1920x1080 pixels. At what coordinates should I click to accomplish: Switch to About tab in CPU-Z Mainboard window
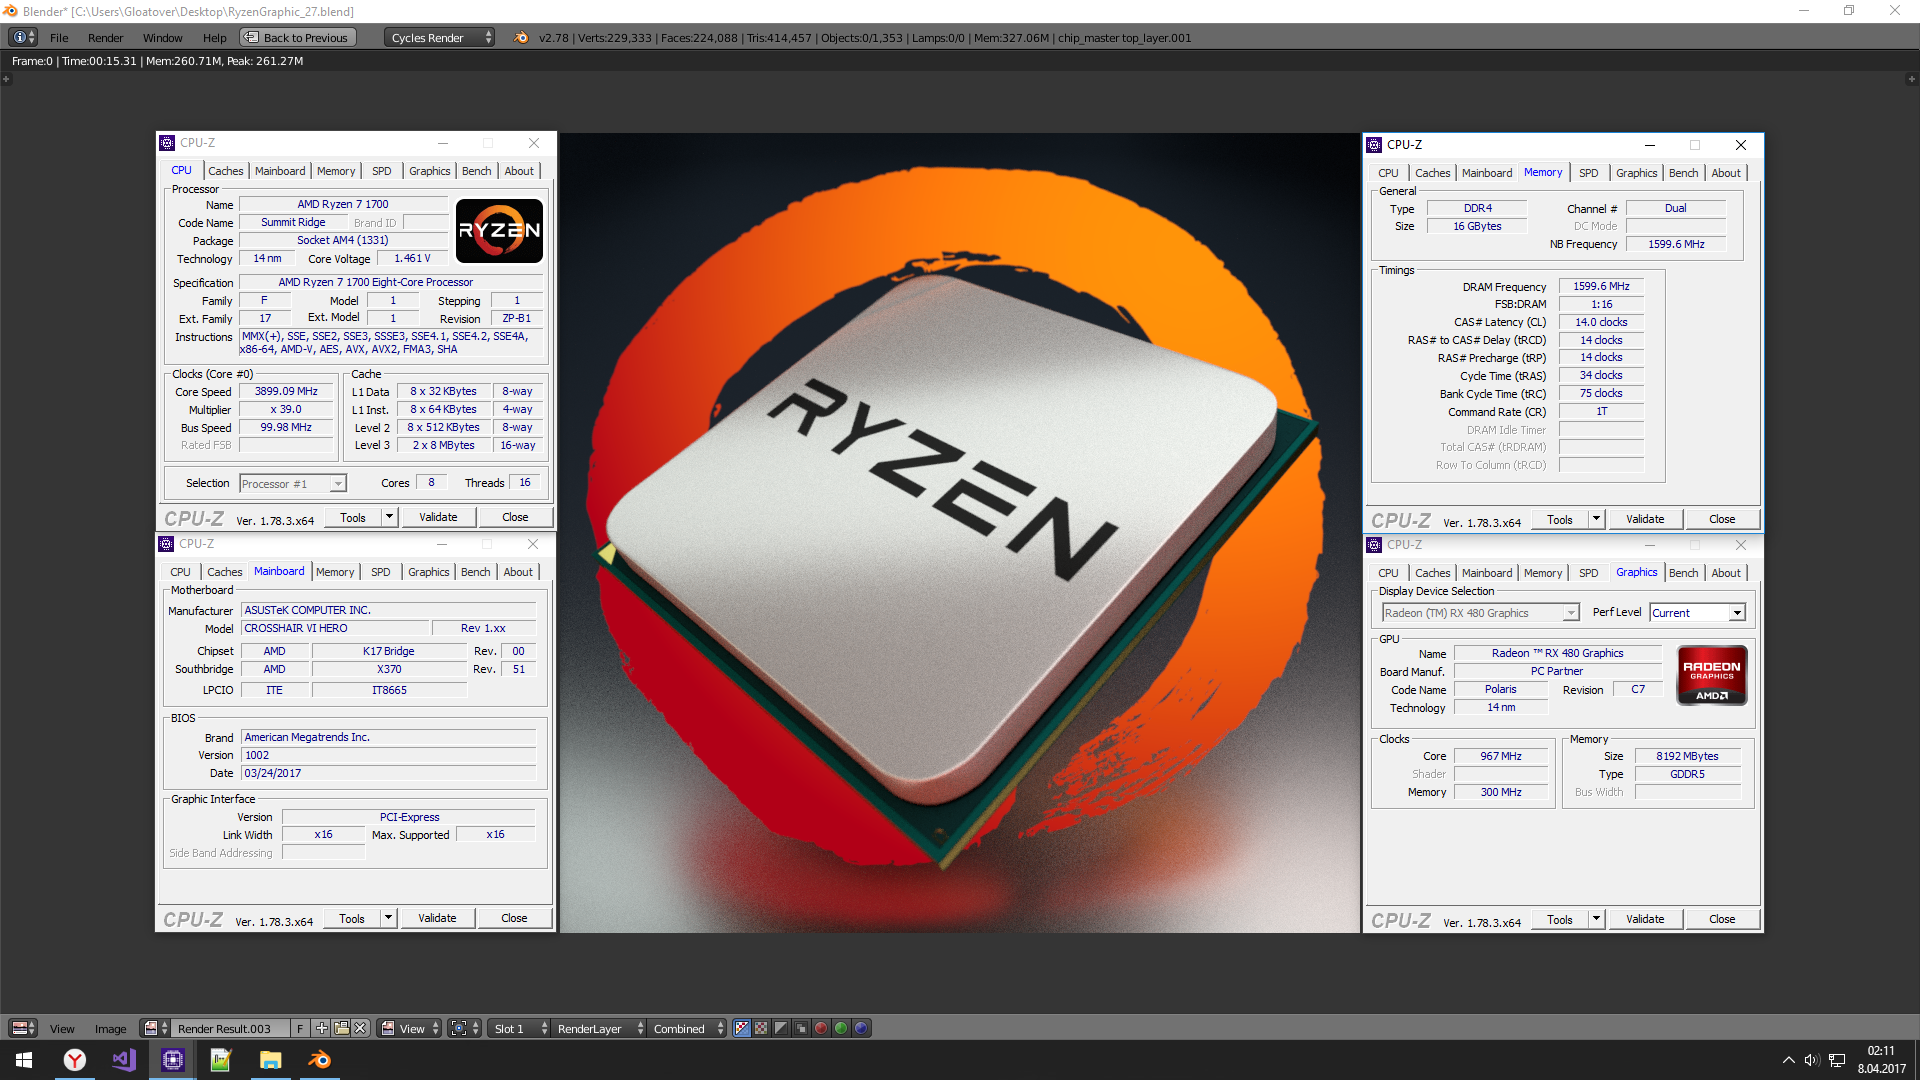[518, 572]
